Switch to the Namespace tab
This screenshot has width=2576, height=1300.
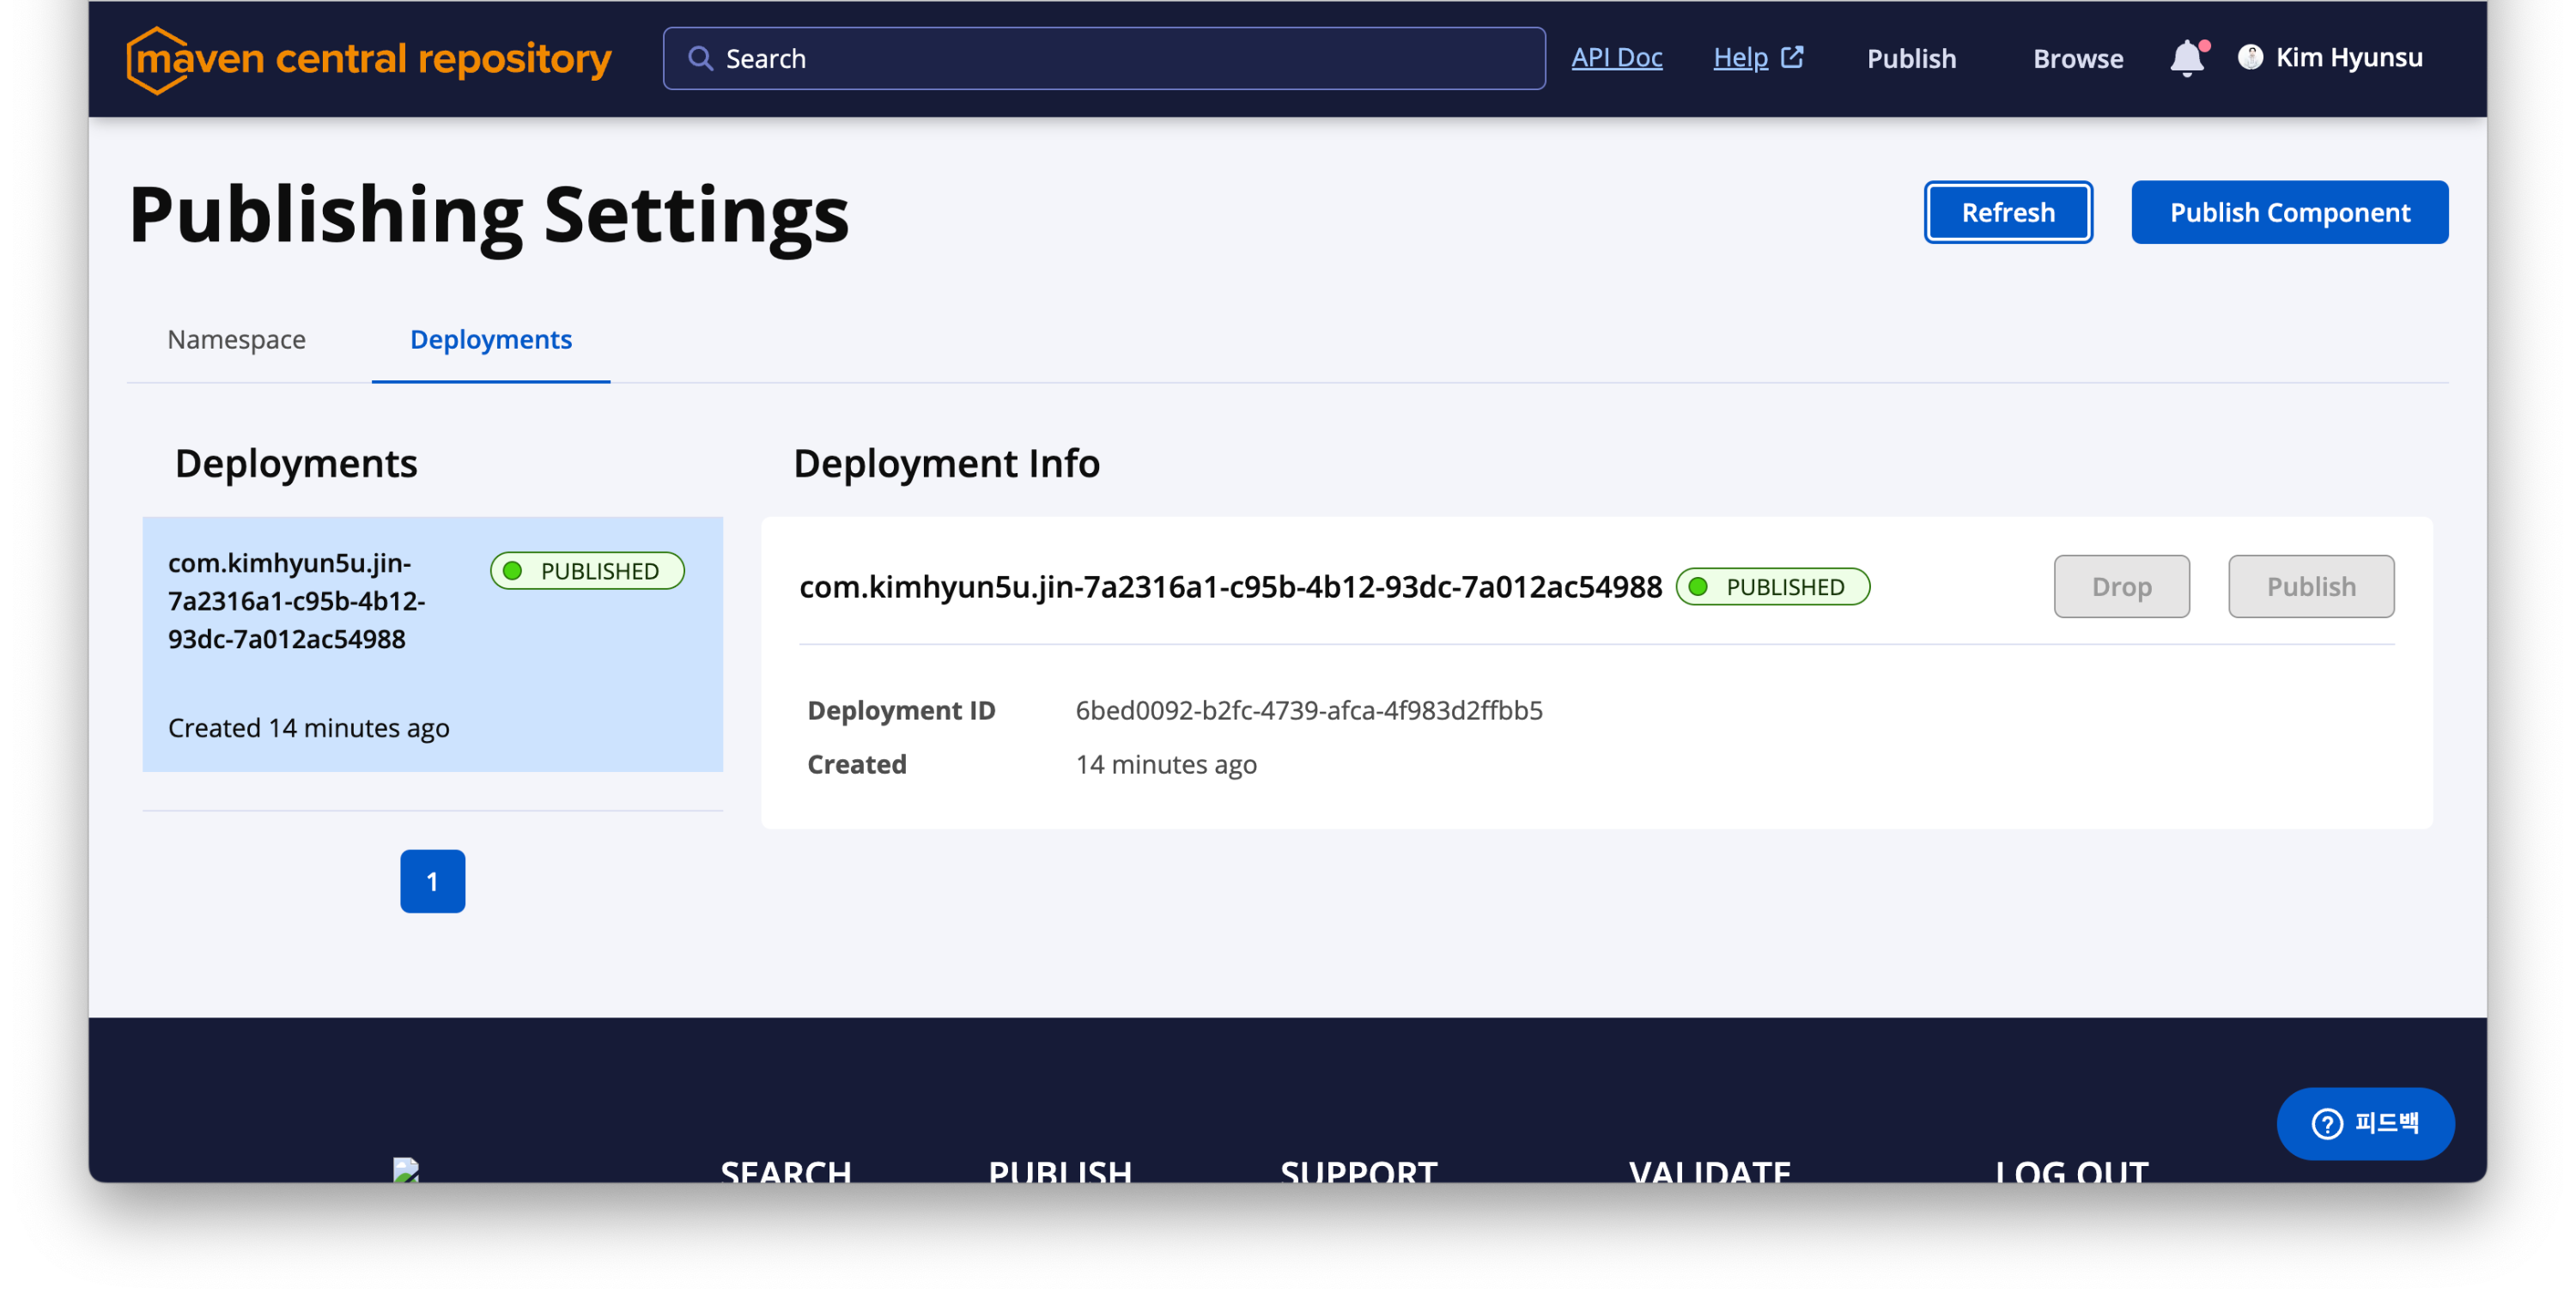pyautogui.click(x=236, y=340)
